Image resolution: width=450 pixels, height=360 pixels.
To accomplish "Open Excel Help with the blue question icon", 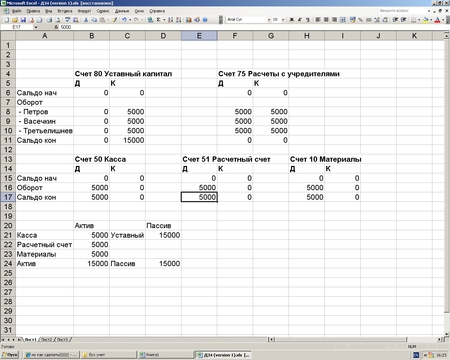I will point(205,20).
